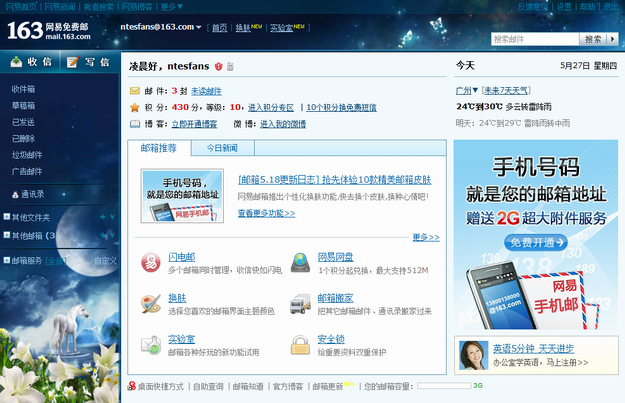Image resolution: width=625 pixels, height=403 pixels.
Task: Click the 反馈意见 feedback link
Action: pyautogui.click(x=533, y=6)
